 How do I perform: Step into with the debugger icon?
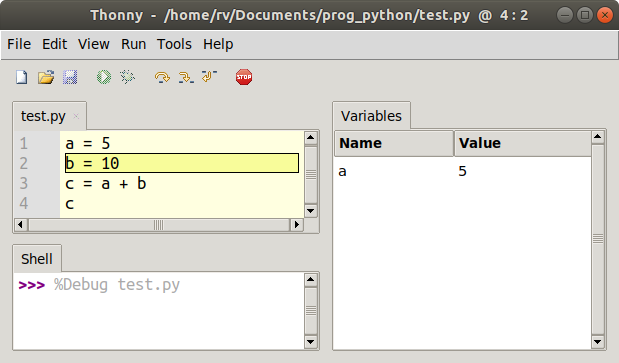tap(186, 77)
